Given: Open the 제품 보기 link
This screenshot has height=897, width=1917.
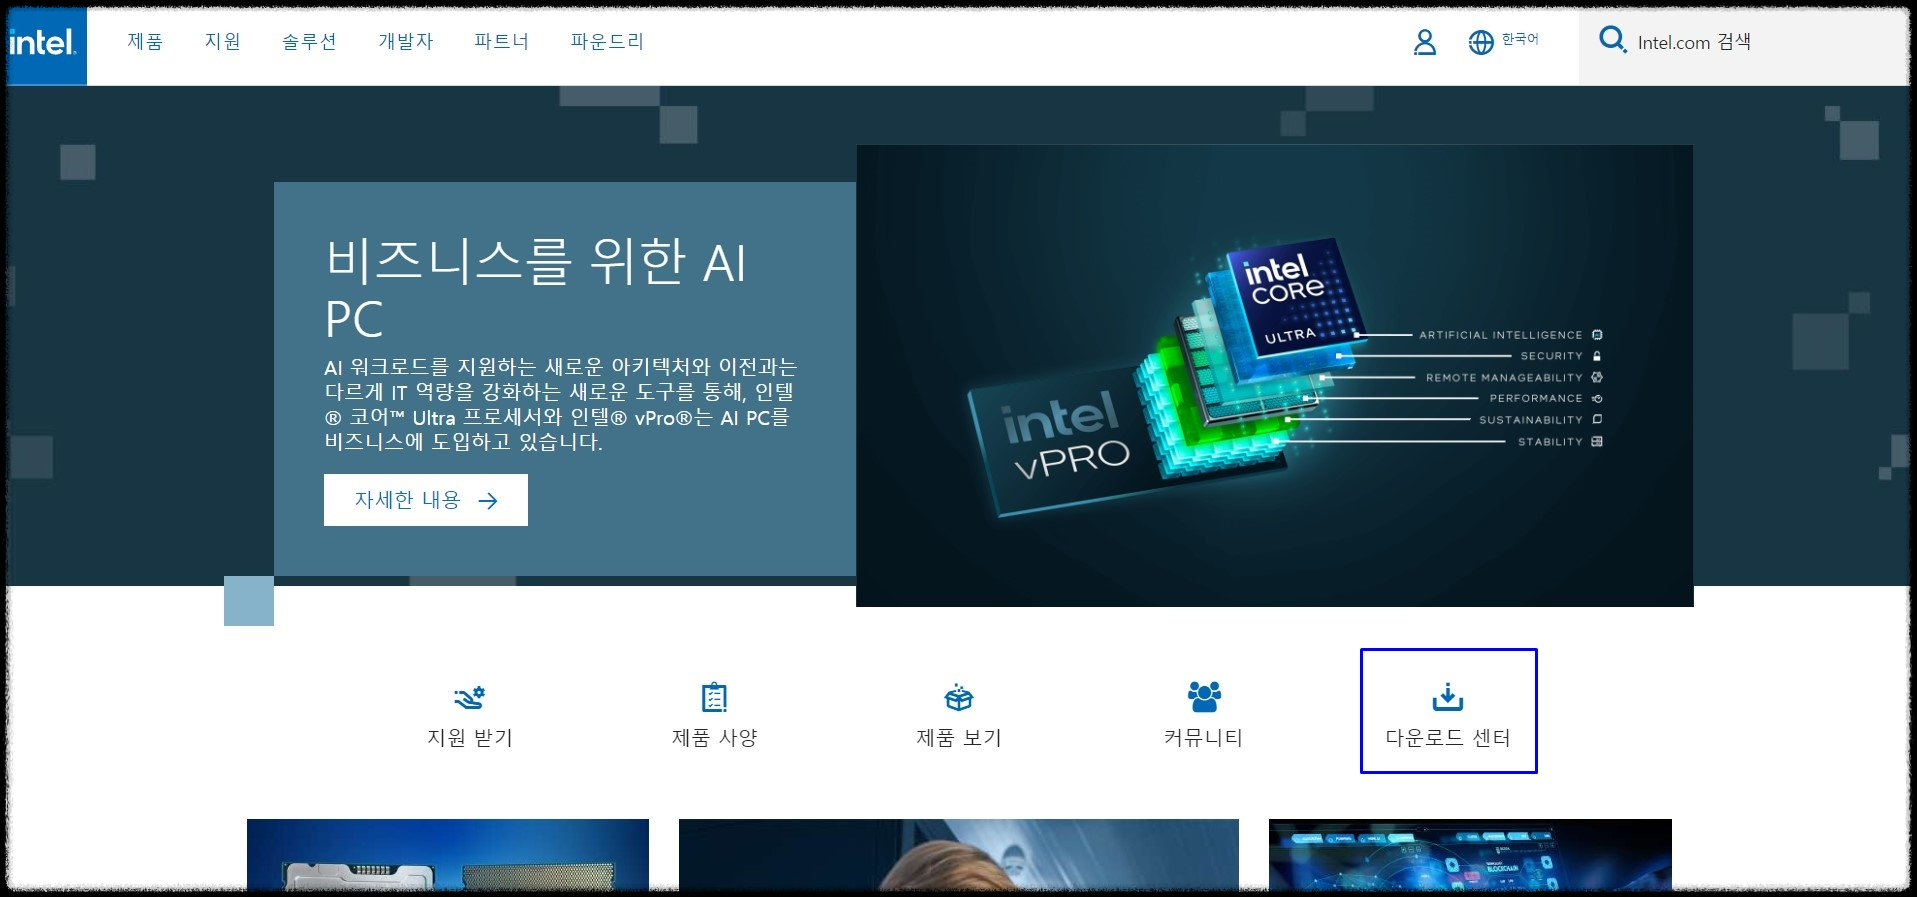Looking at the screenshot, I should pos(958,738).
